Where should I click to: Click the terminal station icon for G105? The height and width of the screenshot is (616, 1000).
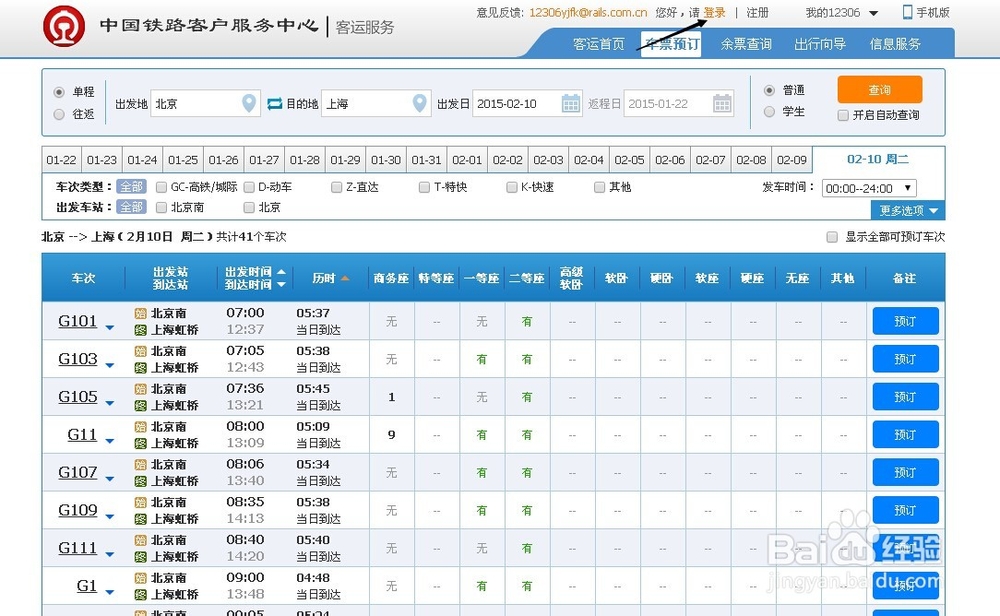tap(140, 406)
